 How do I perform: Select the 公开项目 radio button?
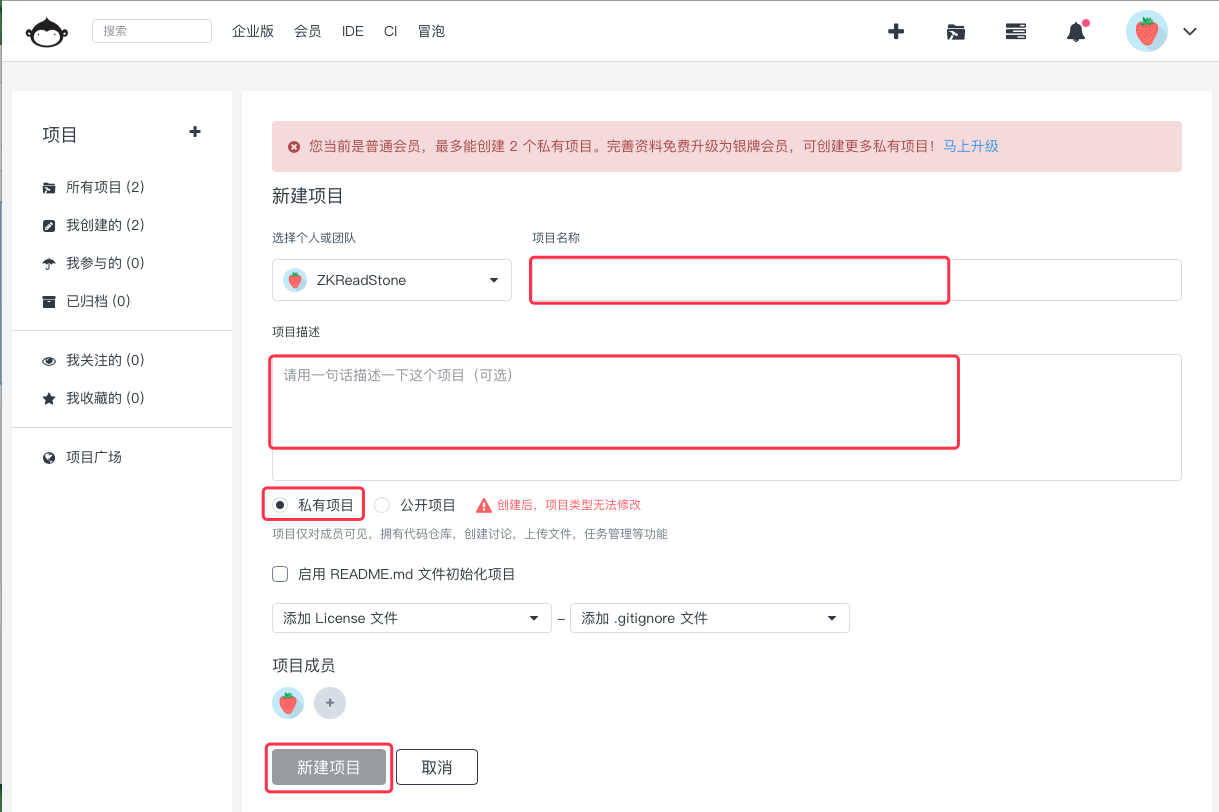pos(382,504)
